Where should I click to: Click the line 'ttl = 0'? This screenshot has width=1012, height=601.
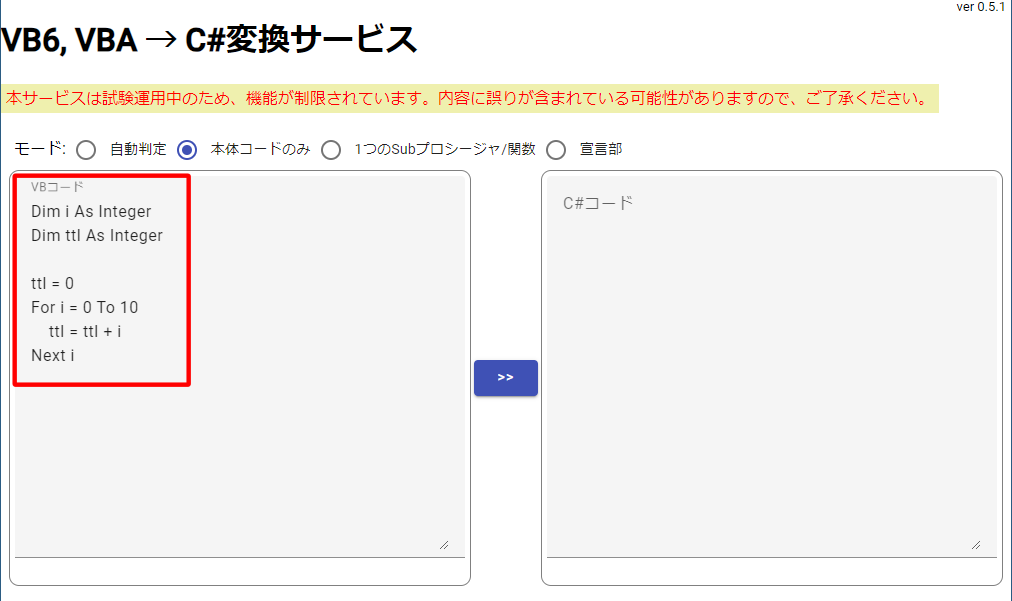[x=52, y=283]
